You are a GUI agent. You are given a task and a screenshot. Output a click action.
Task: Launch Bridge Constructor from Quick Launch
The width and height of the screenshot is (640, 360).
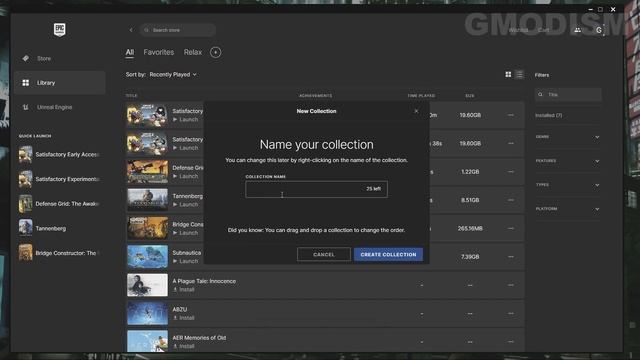60,253
